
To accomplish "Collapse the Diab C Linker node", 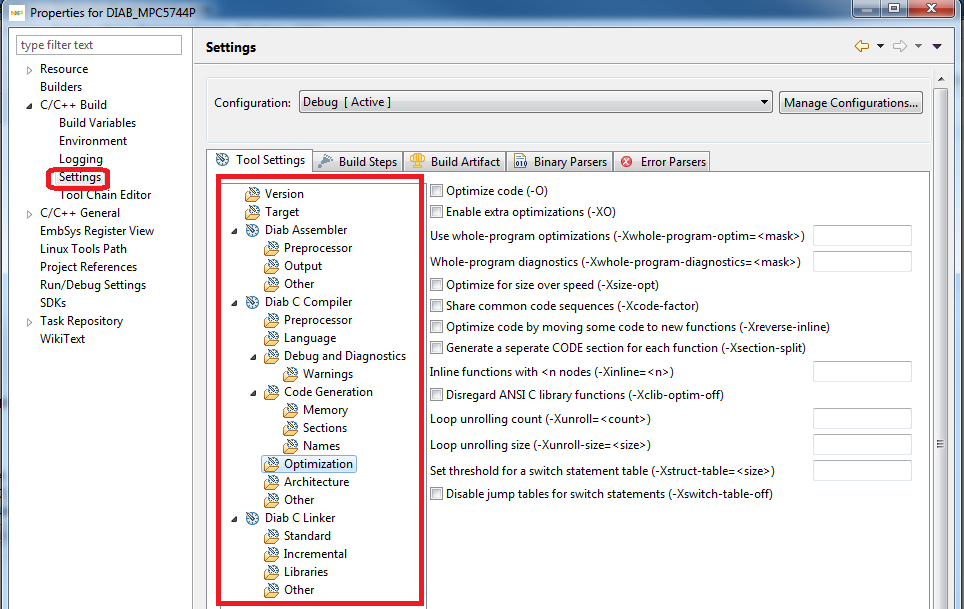I will [x=234, y=519].
